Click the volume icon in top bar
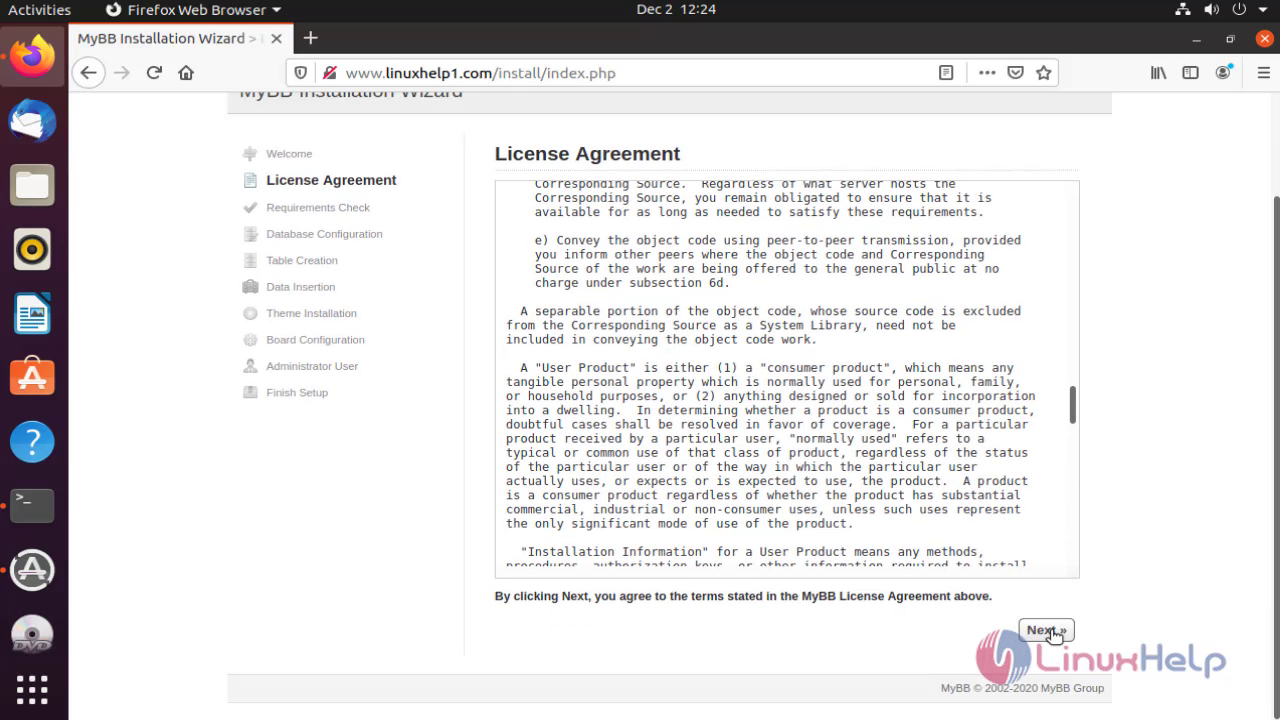1280x720 pixels. [x=1212, y=10]
